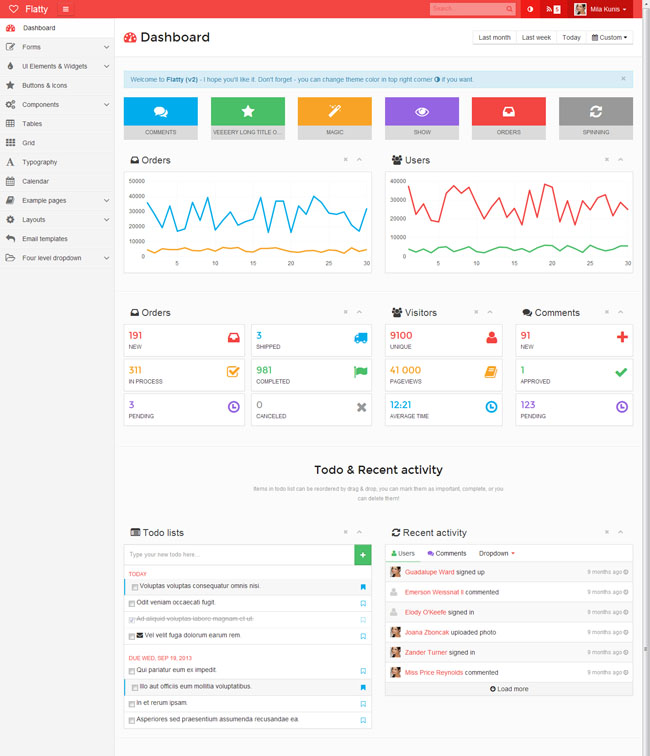Check the 'Odit veniam occaecati fugit' todo

click(x=132, y=603)
